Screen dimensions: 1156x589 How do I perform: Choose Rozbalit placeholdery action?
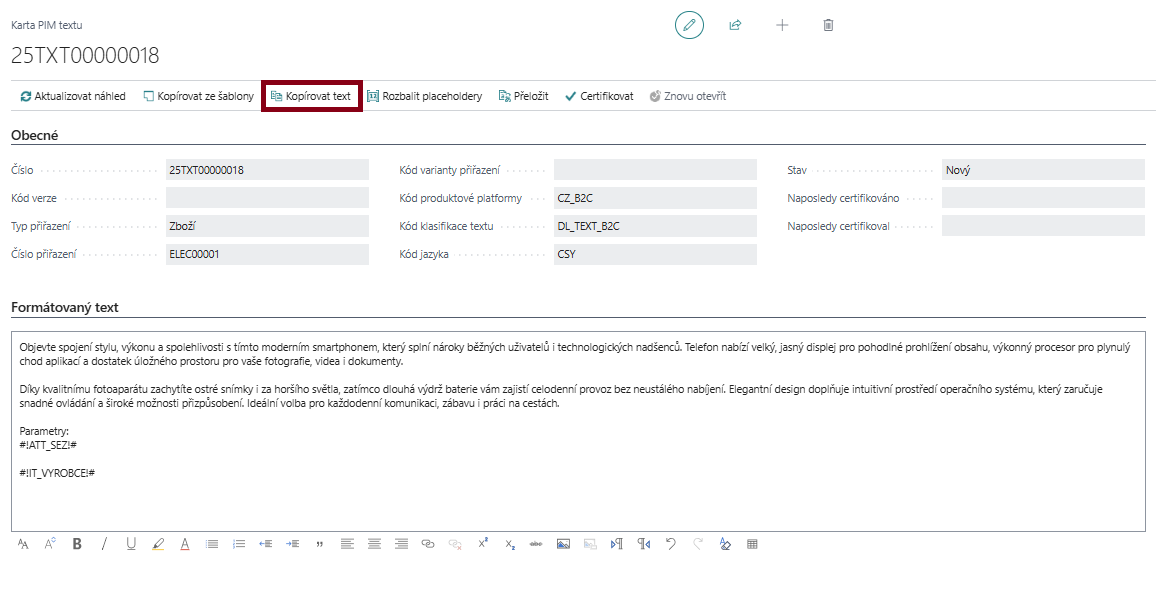(x=424, y=97)
